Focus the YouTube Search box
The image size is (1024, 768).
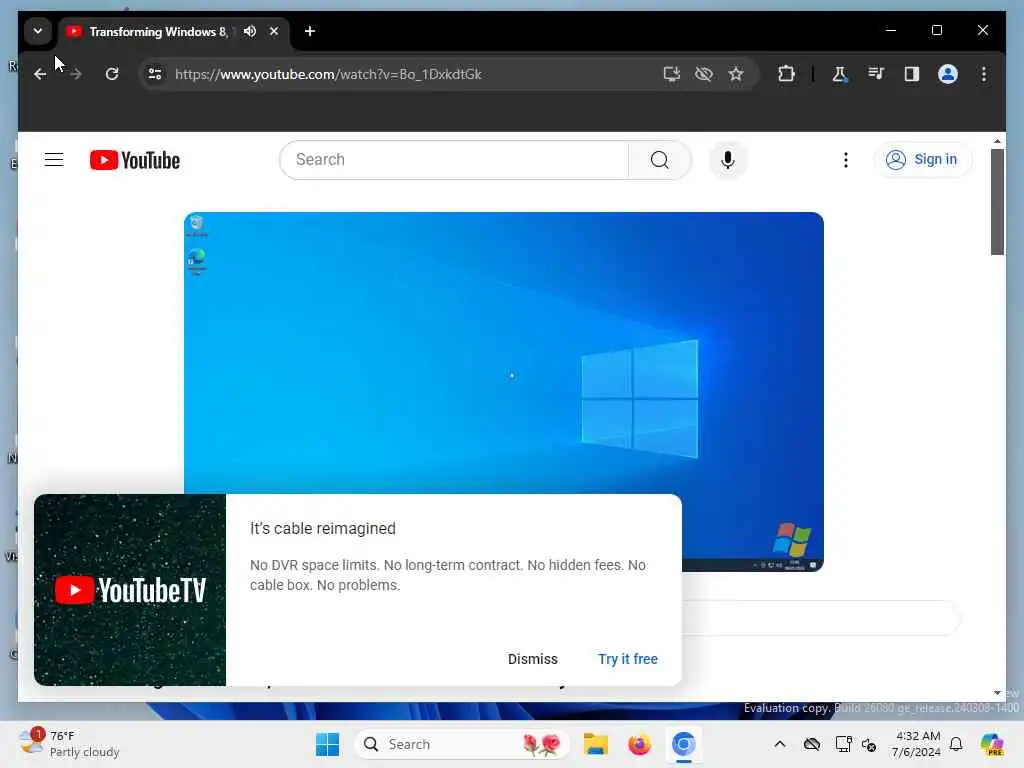(x=454, y=160)
